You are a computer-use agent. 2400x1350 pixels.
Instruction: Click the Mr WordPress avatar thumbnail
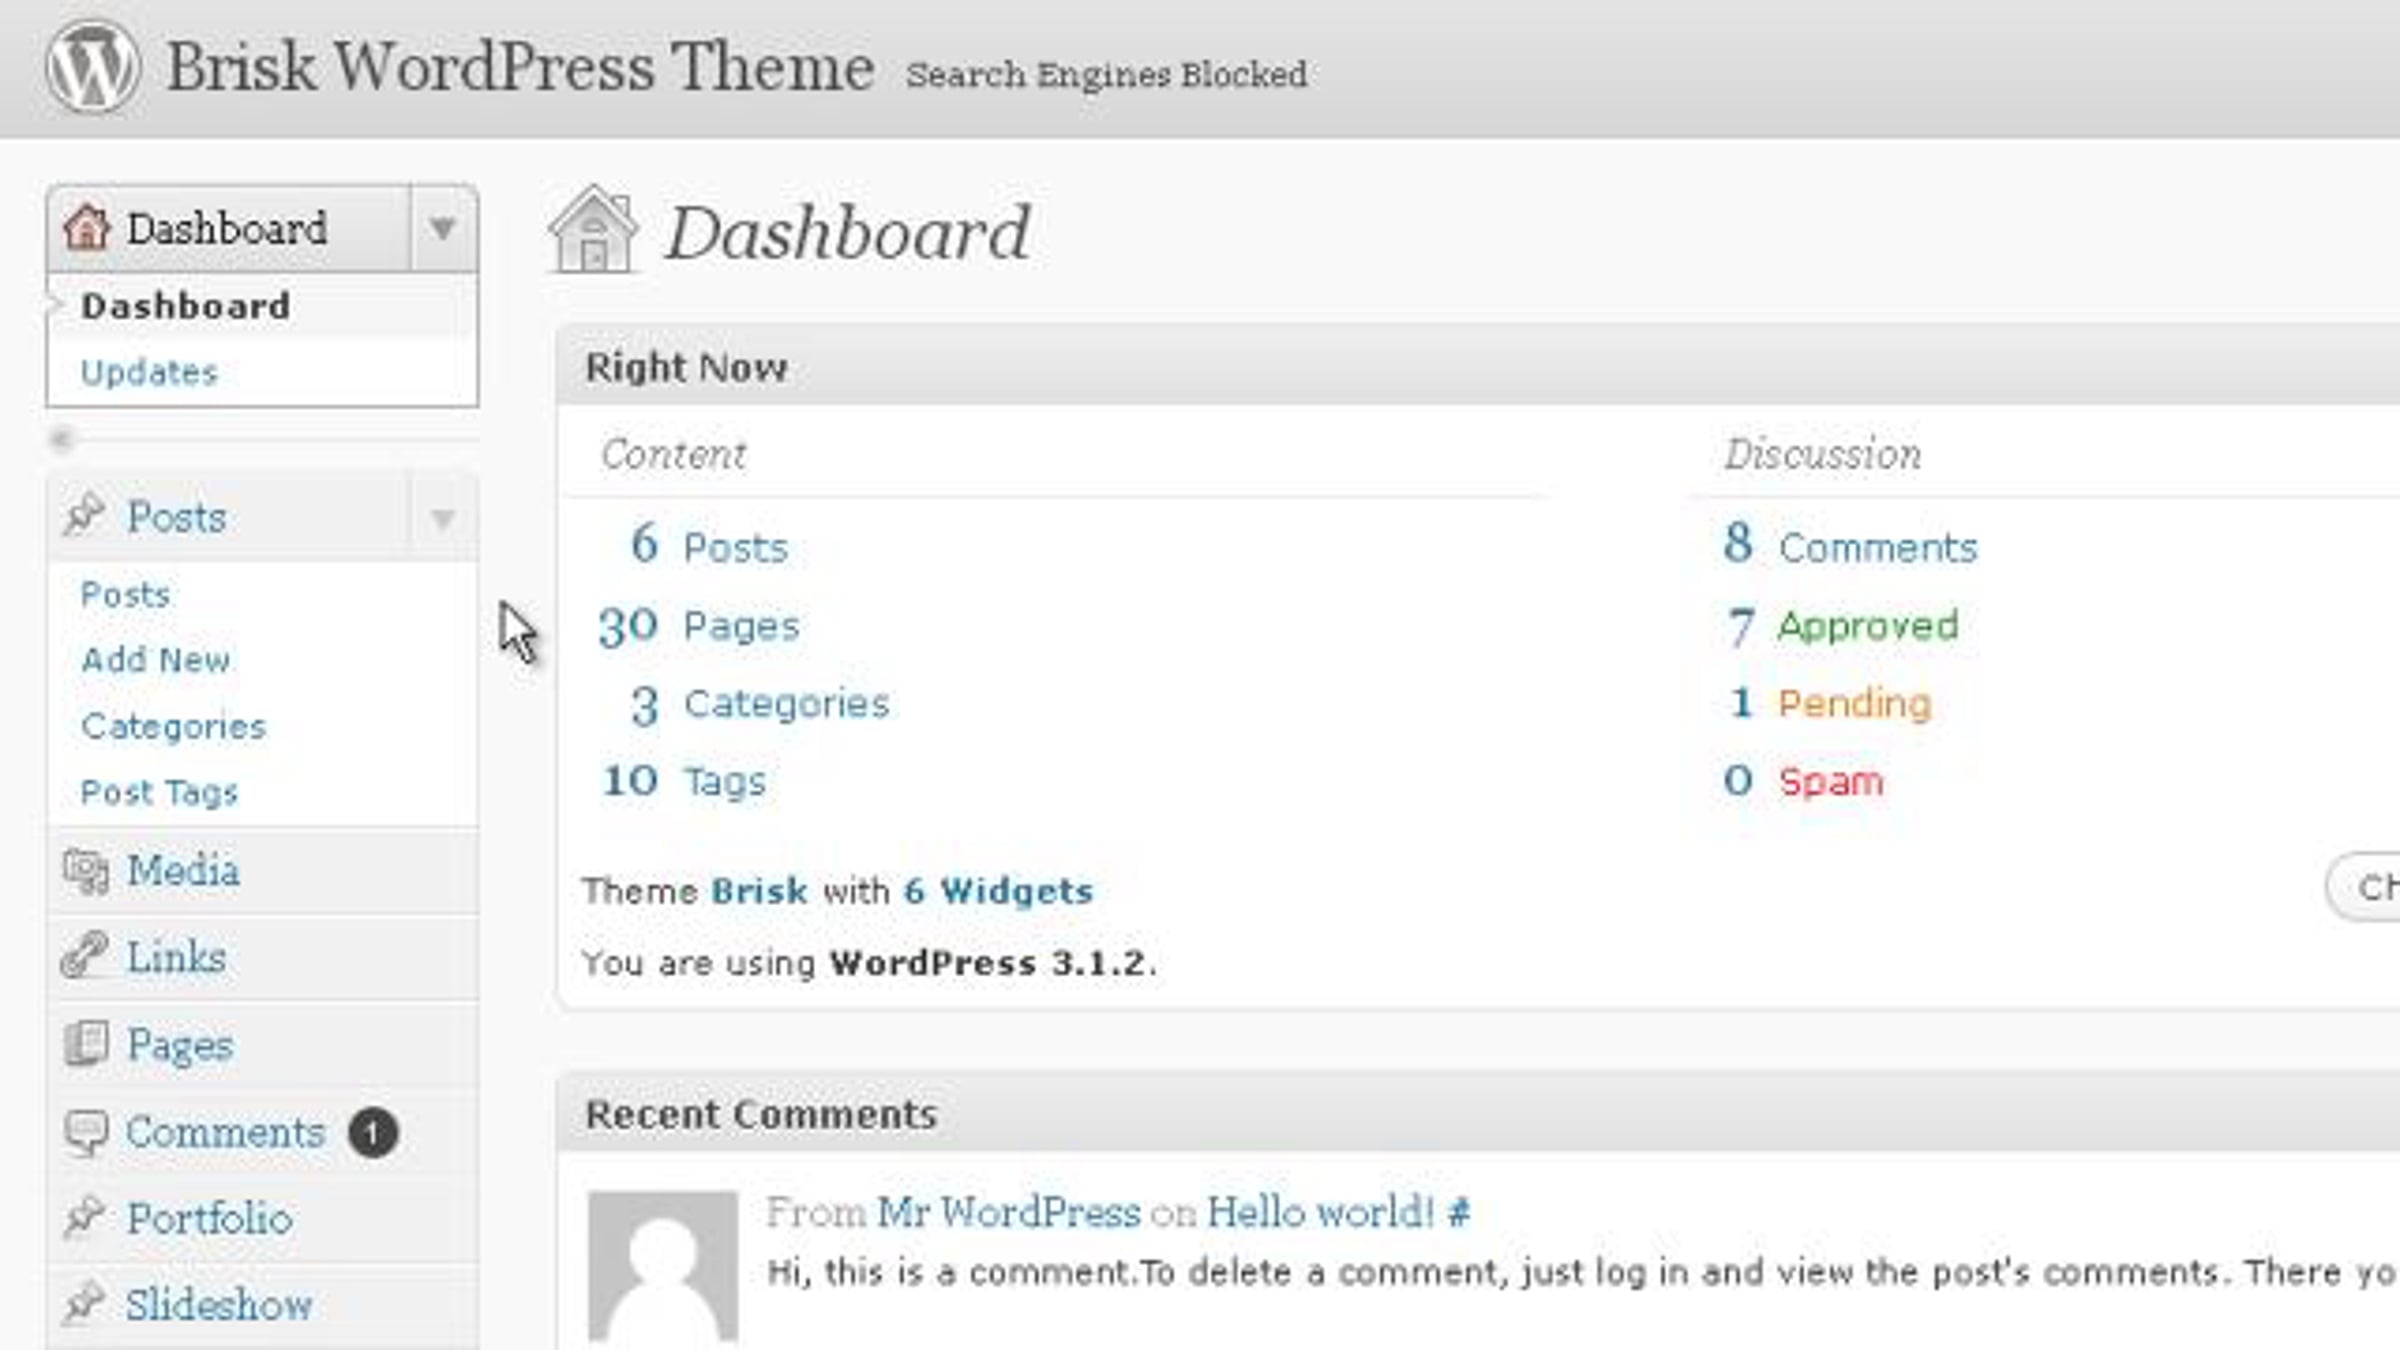[x=663, y=1266]
